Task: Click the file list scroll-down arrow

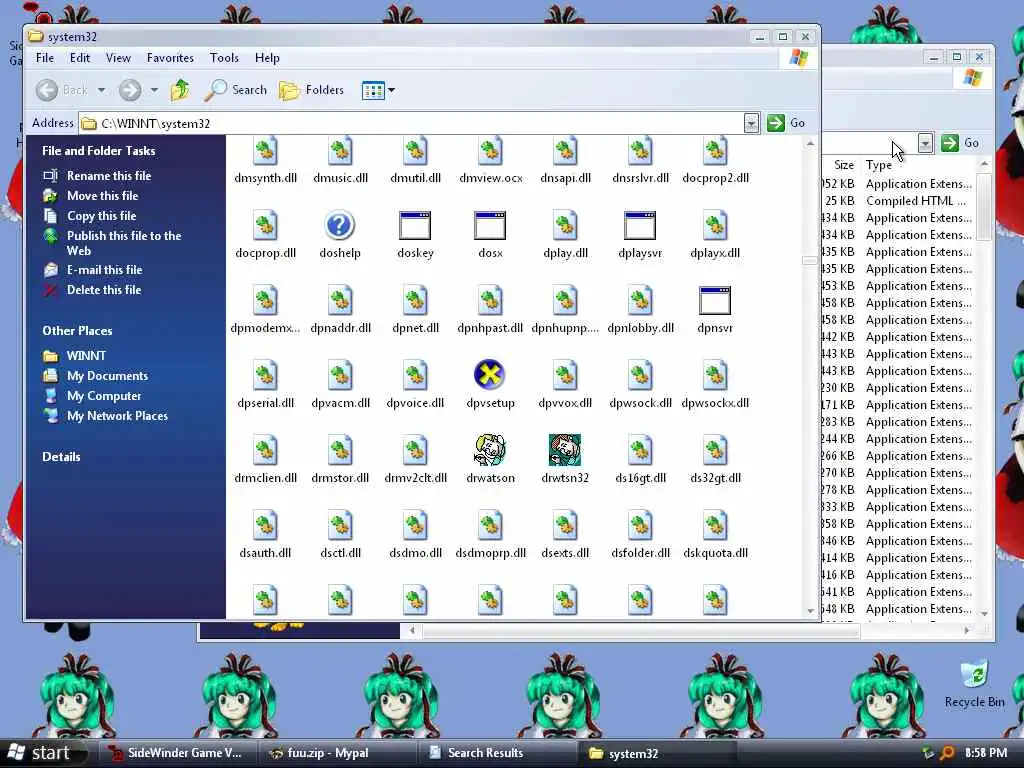Action: pos(810,611)
